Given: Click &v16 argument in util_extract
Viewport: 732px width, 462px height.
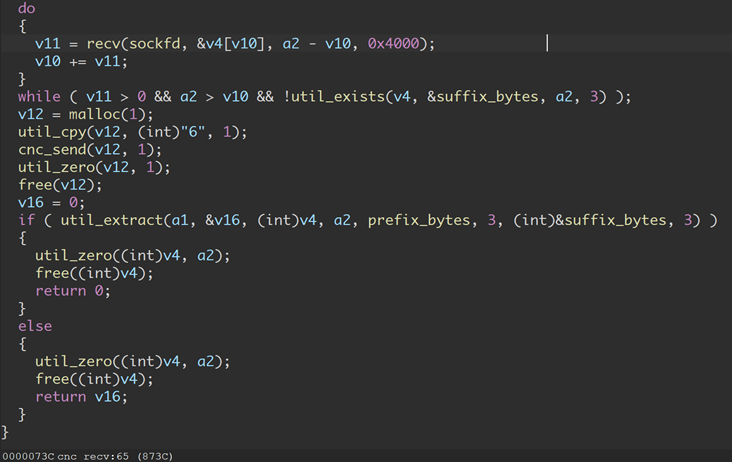Looking at the screenshot, I should [222, 220].
